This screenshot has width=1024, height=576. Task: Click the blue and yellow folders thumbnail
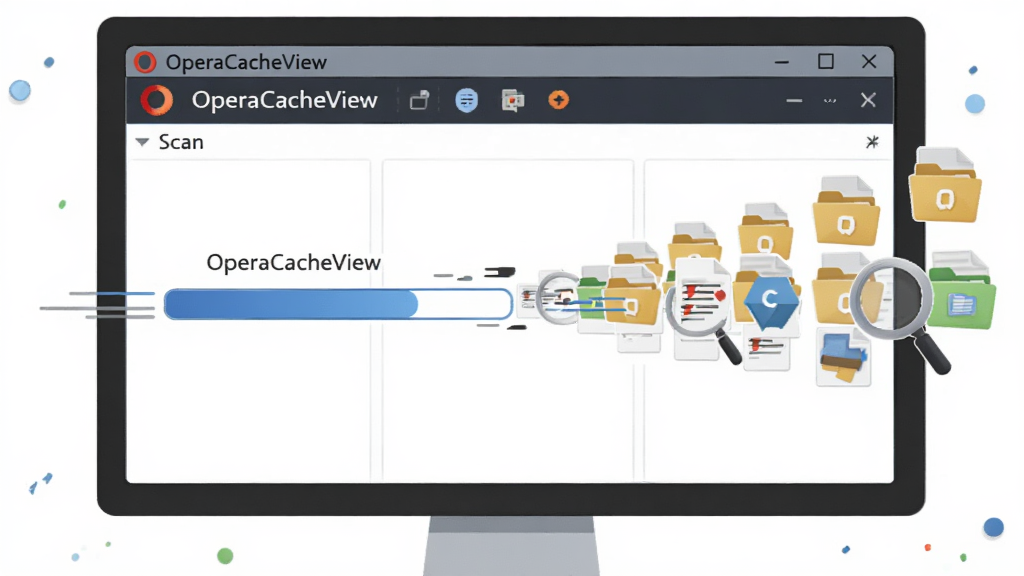(x=843, y=358)
